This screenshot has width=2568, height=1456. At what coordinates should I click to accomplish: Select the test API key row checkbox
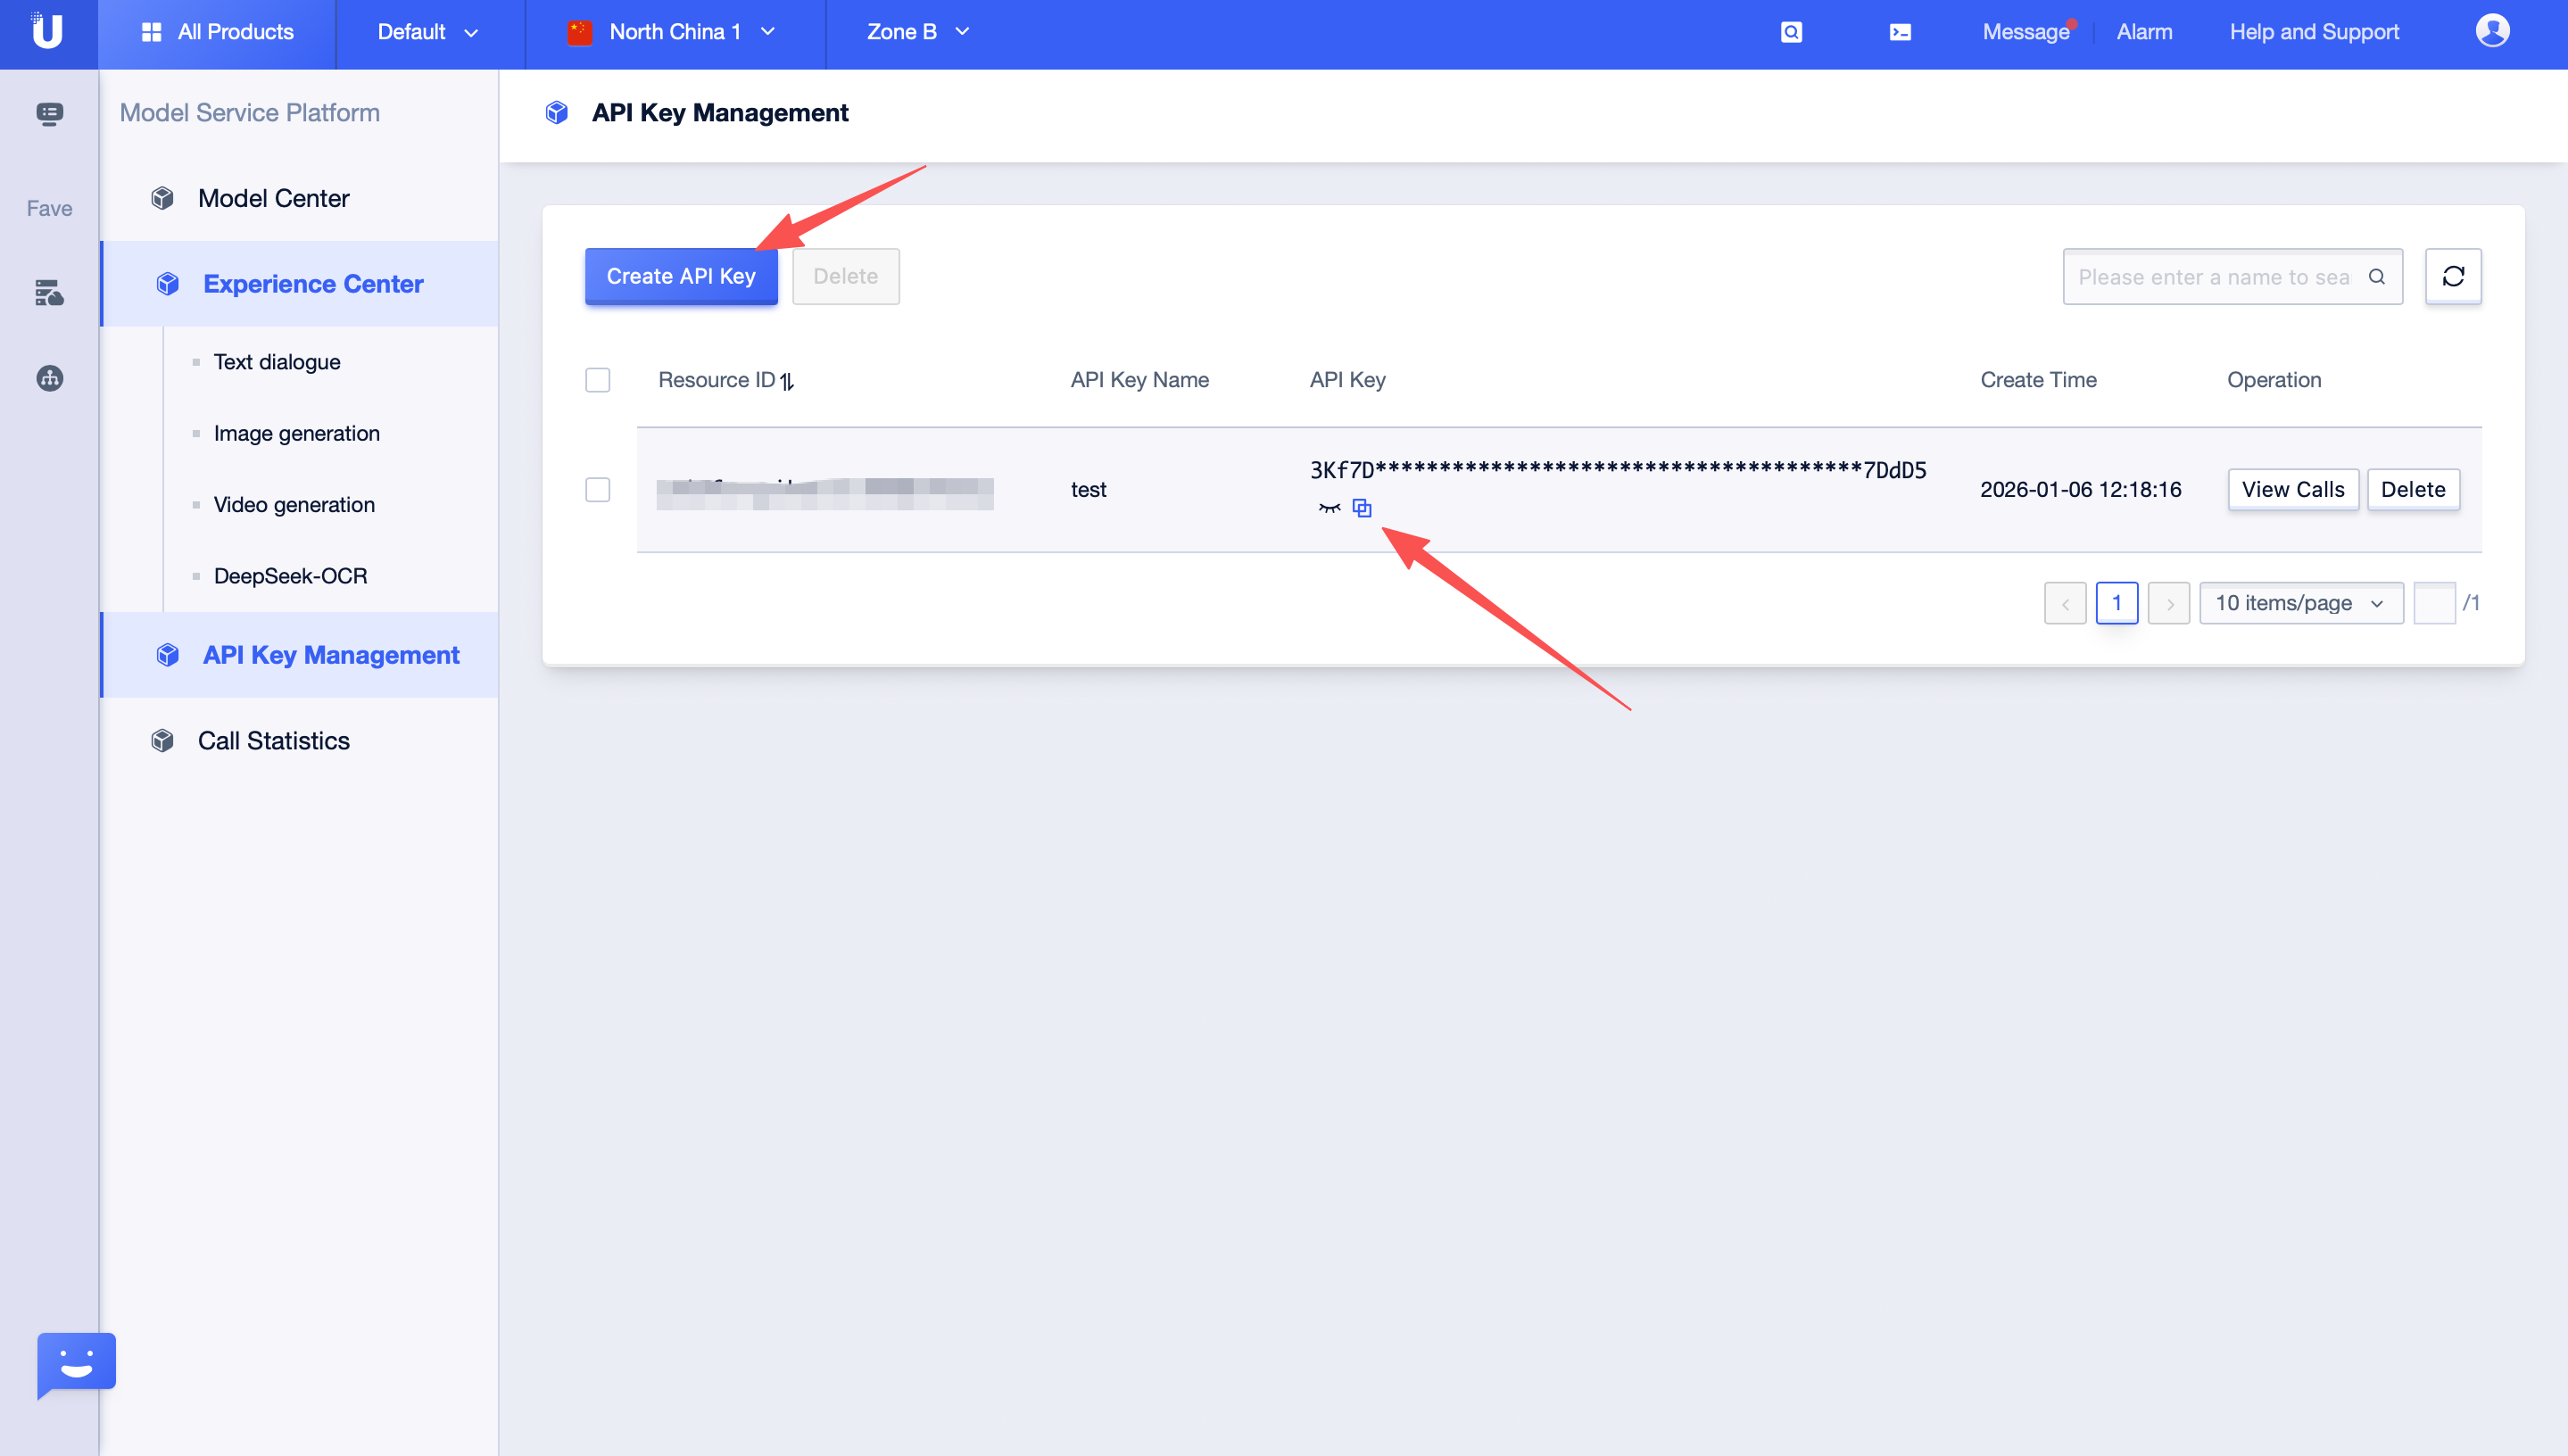pyautogui.click(x=597, y=490)
